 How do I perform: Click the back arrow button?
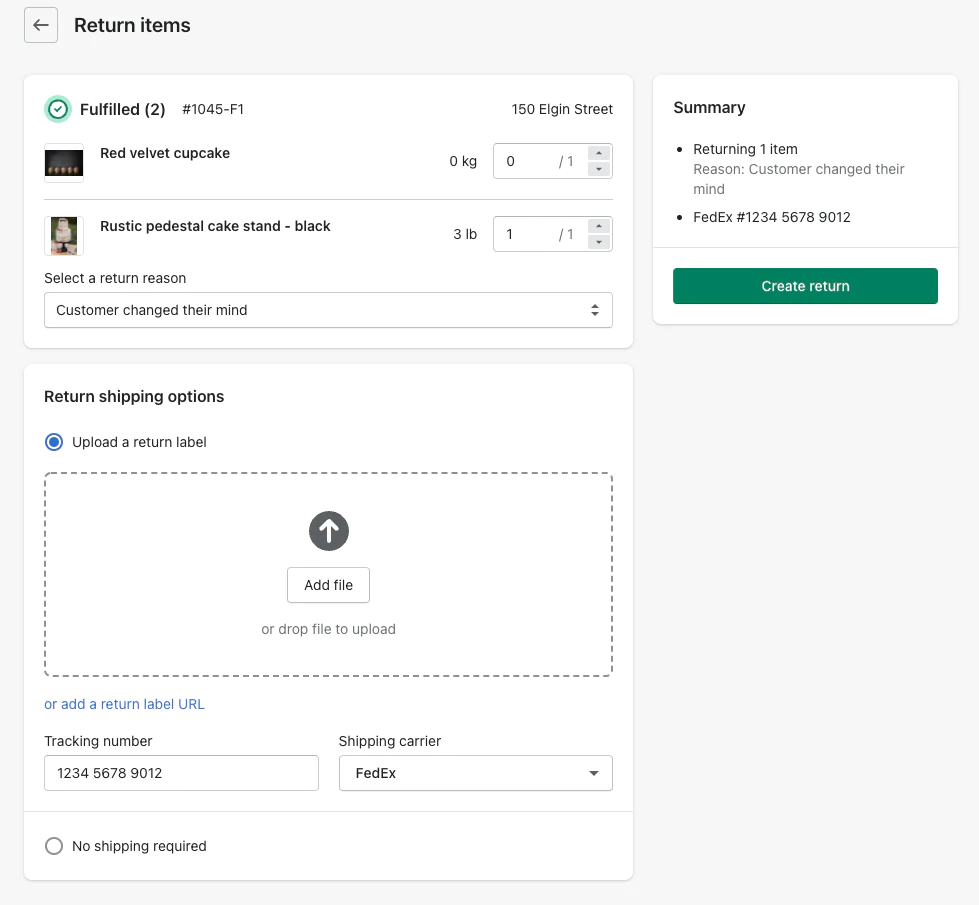pyautogui.click(x=40, y=26)
